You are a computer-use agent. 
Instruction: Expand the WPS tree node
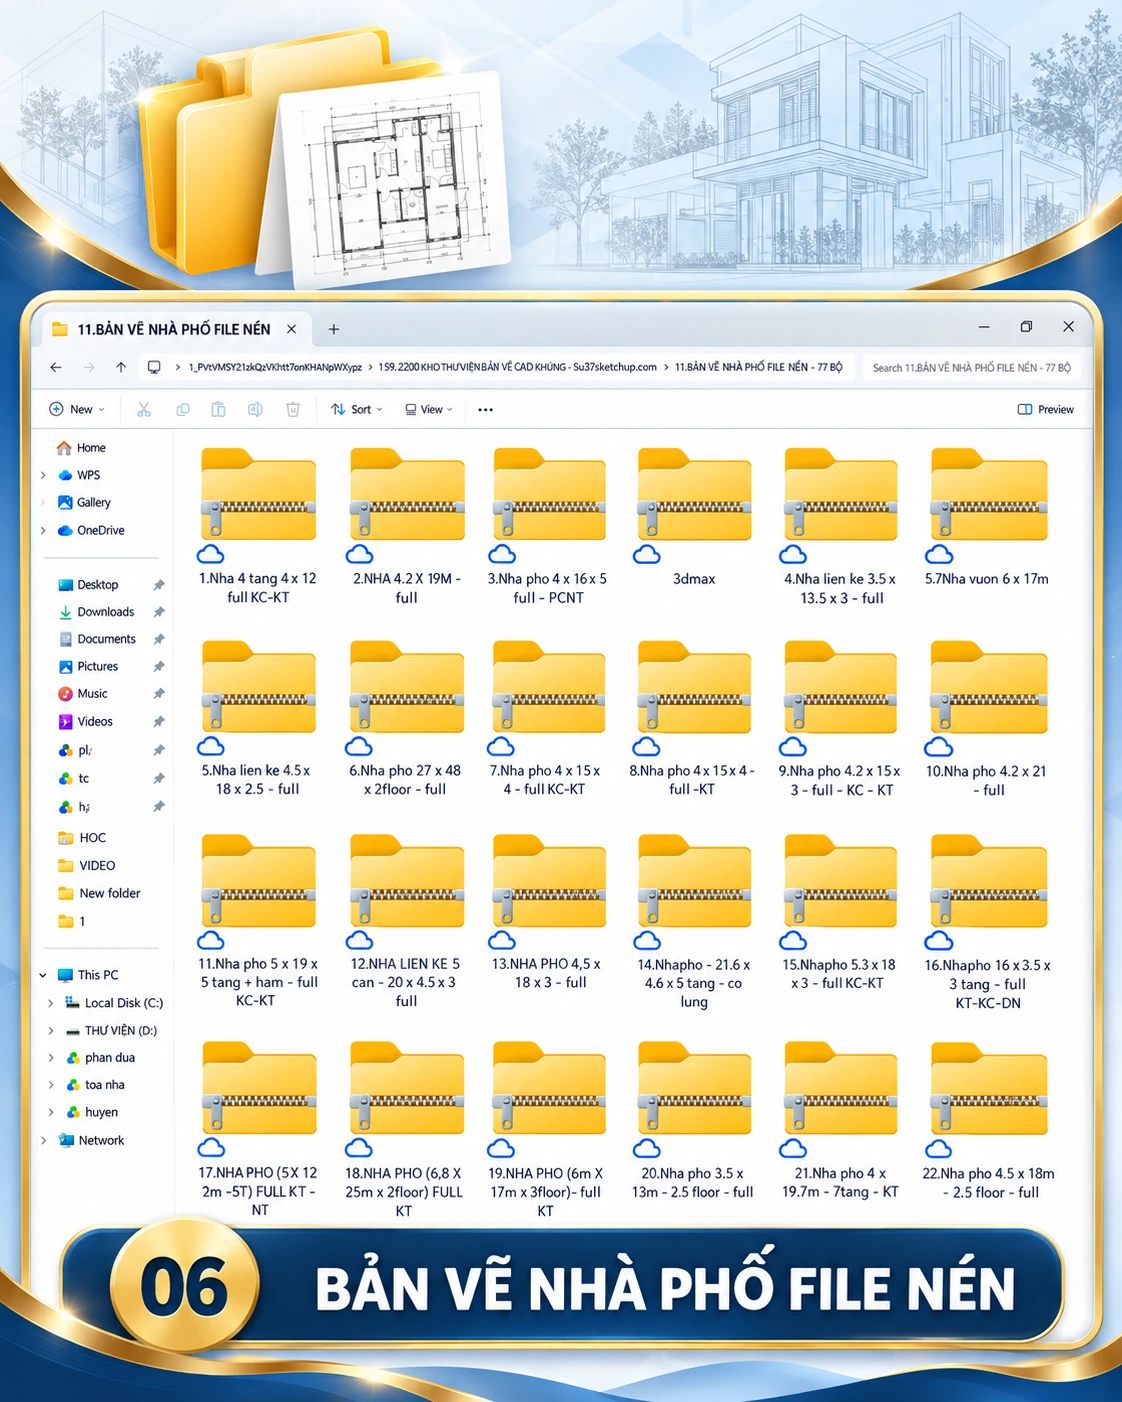tap(43, 475)
